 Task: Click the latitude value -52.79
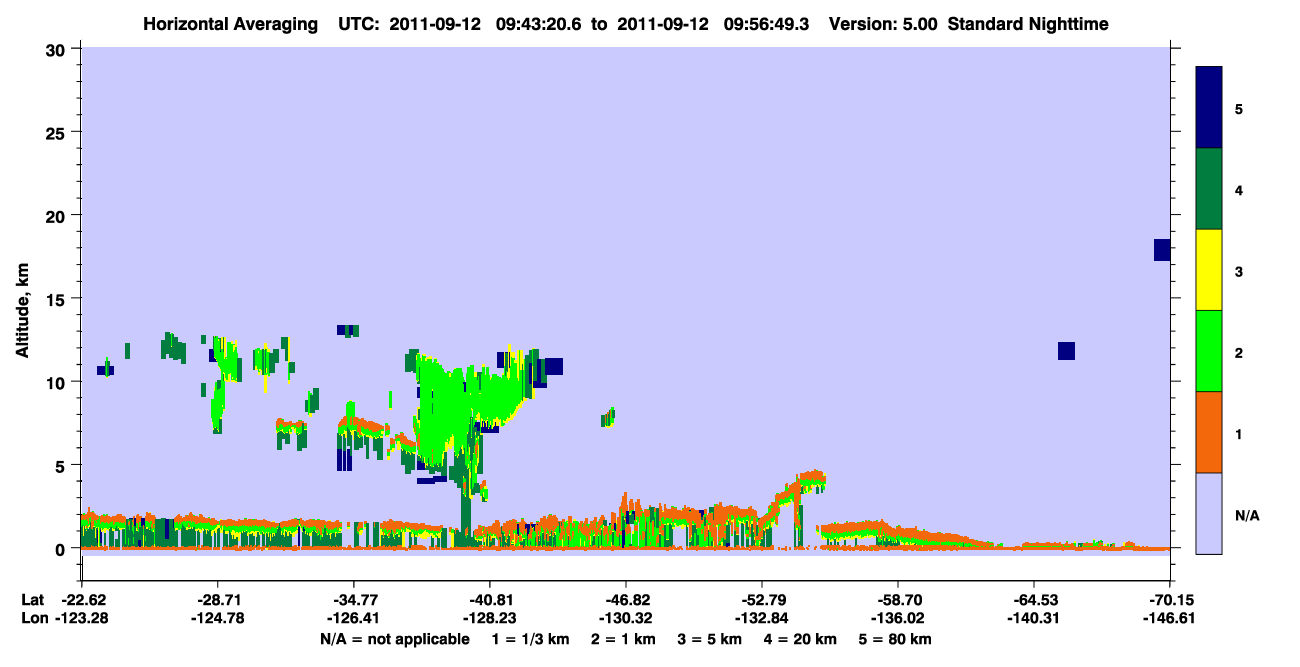(761, 600)
